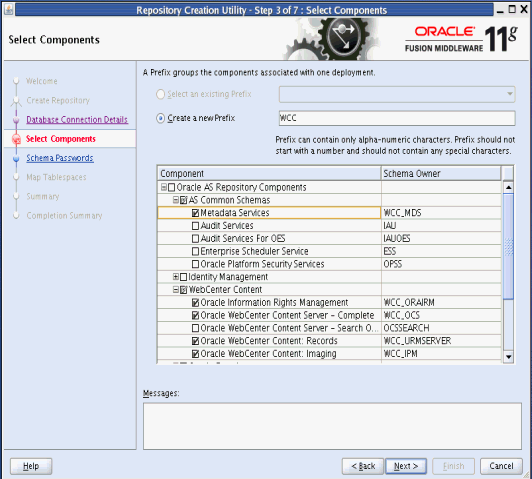
Task: Select the OCSSEARCH schema owner cell
Action: (x=441, y=328)
